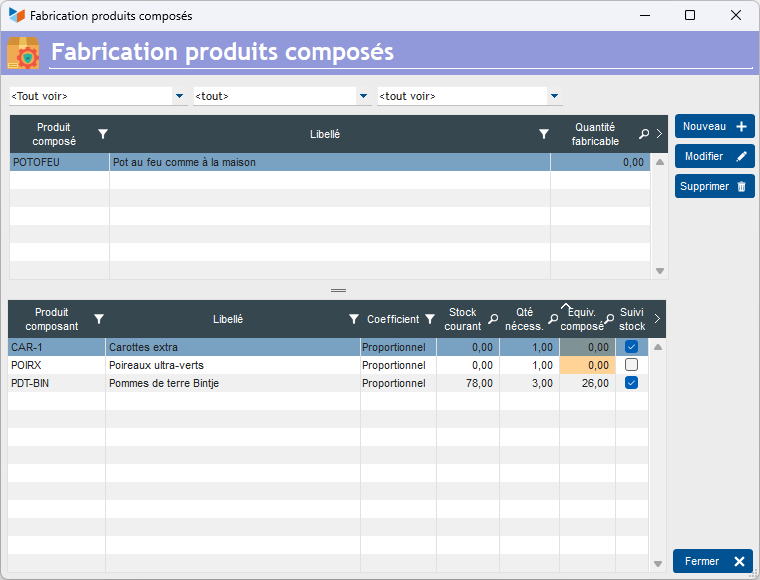Click search magnifier on Stock courant column
This screenshot has width=760, height=580.
491,320
